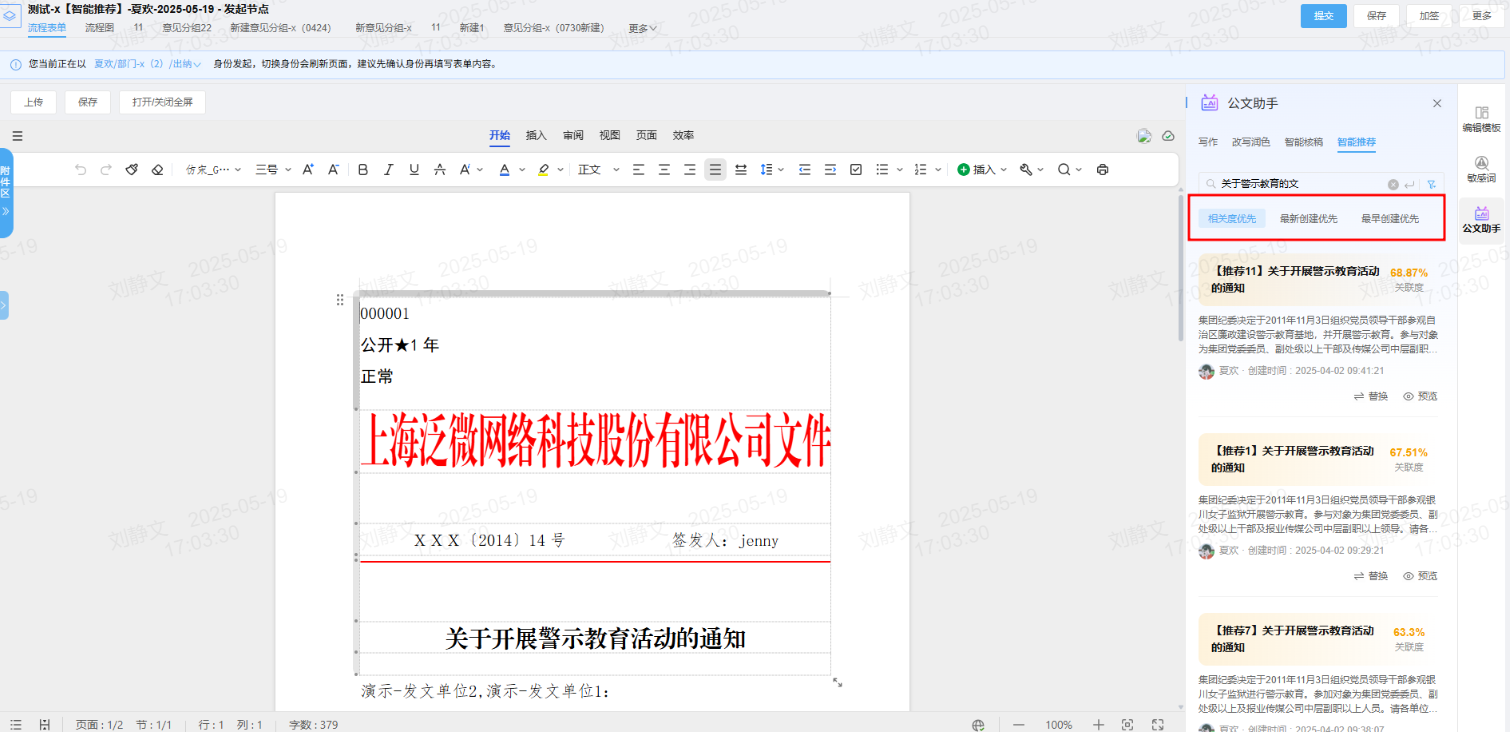Clear the search box with the X icon
The width and height of the screenshot is (1510, 732).
(1393, 184)
